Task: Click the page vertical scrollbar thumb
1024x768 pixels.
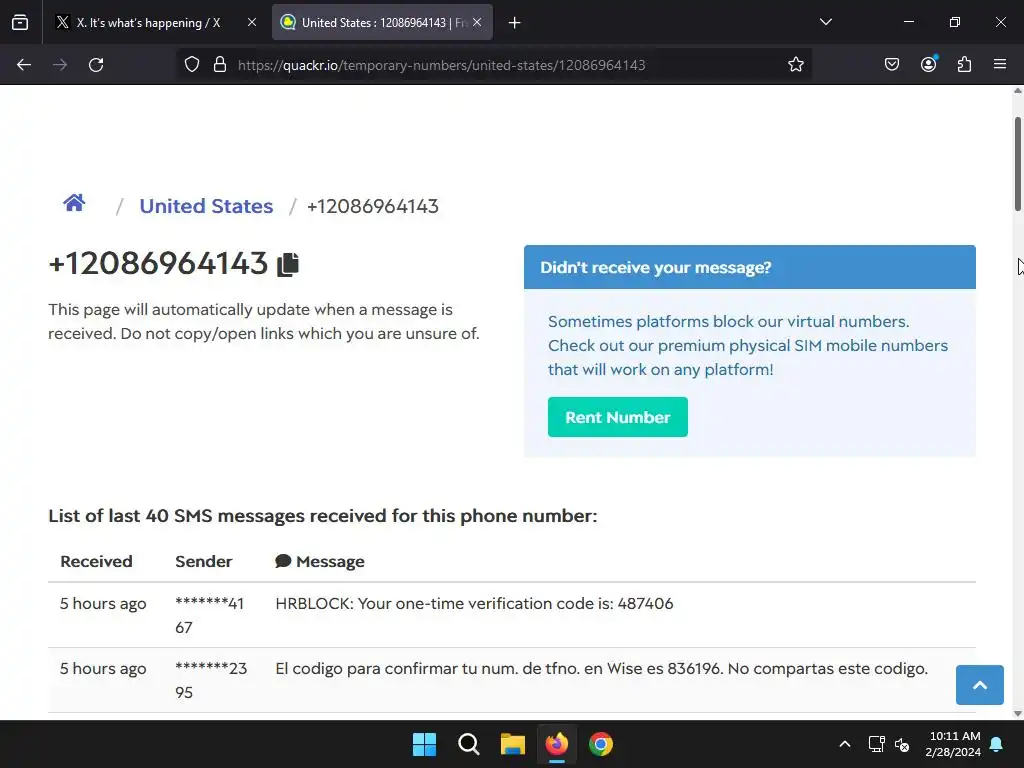Action: click(1018, 164)
